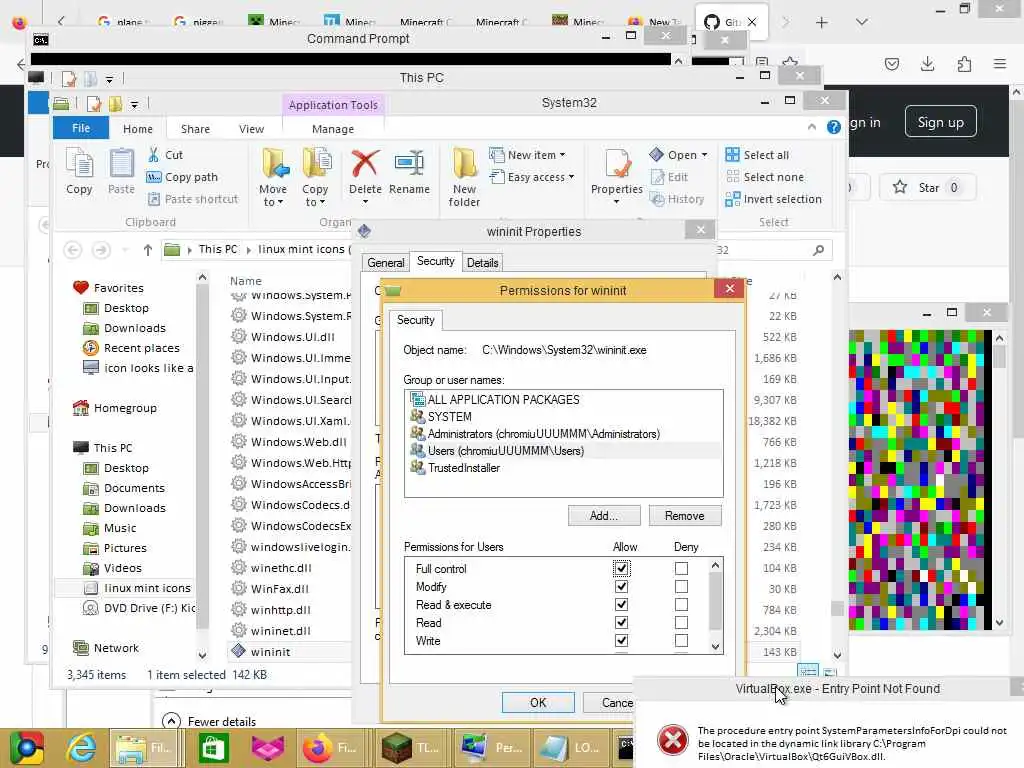The height and width of the screenshot is (768, 1024).
Task: Click the Firefox Pocket shield icon
Action: click(891, 63)
